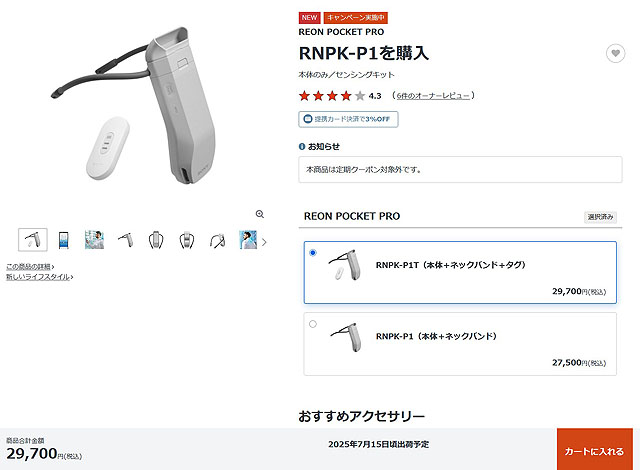The height and width of the screenshot is (470, 640).
Task: Open the 6件のオーナーレビュー reviews link
Action: pyautogui.click(x=433, y=95)
